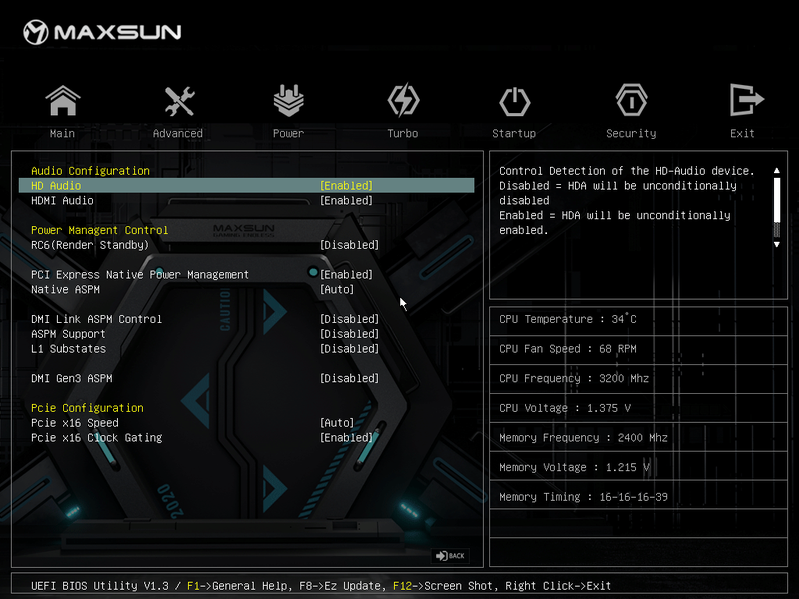Open the Security shield icon
799x599 pixels.
(x=631, y=100)
